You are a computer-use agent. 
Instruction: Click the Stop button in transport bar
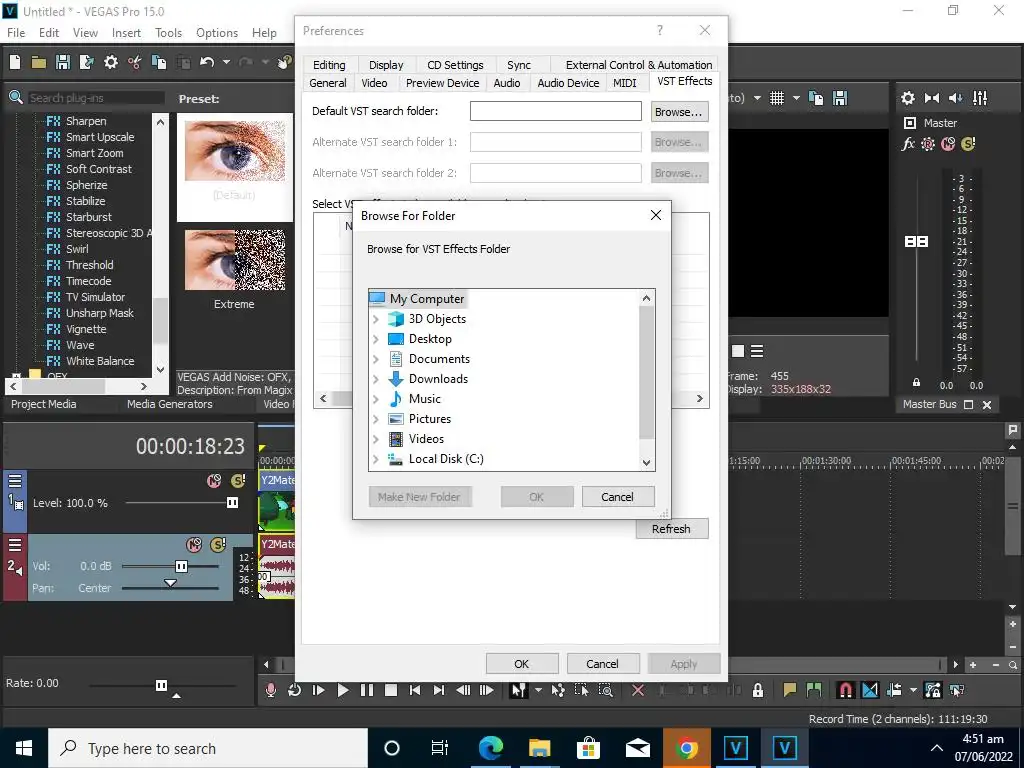391,690
